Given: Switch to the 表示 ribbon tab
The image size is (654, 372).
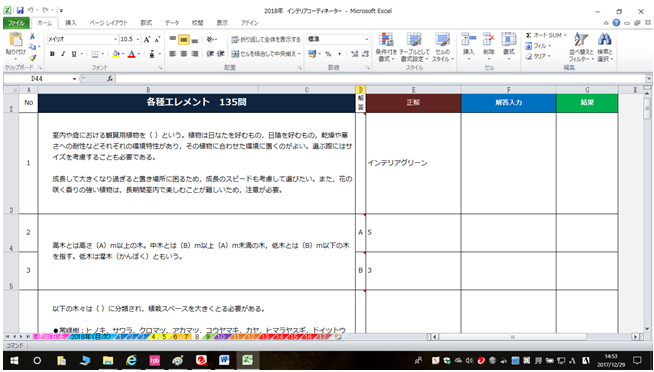Looking at the screenshot, I should (x=222, y=23).
